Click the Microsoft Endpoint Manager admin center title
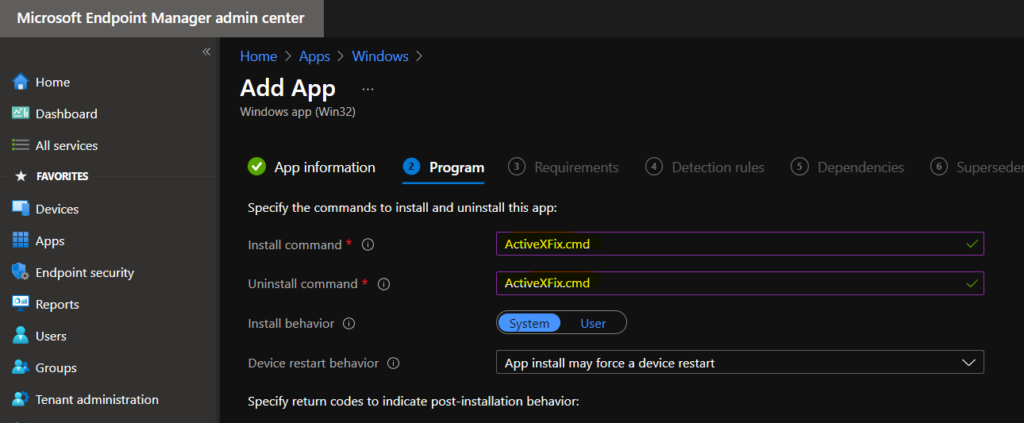The width and height of the screenshot is (1024, 423). 161,18
